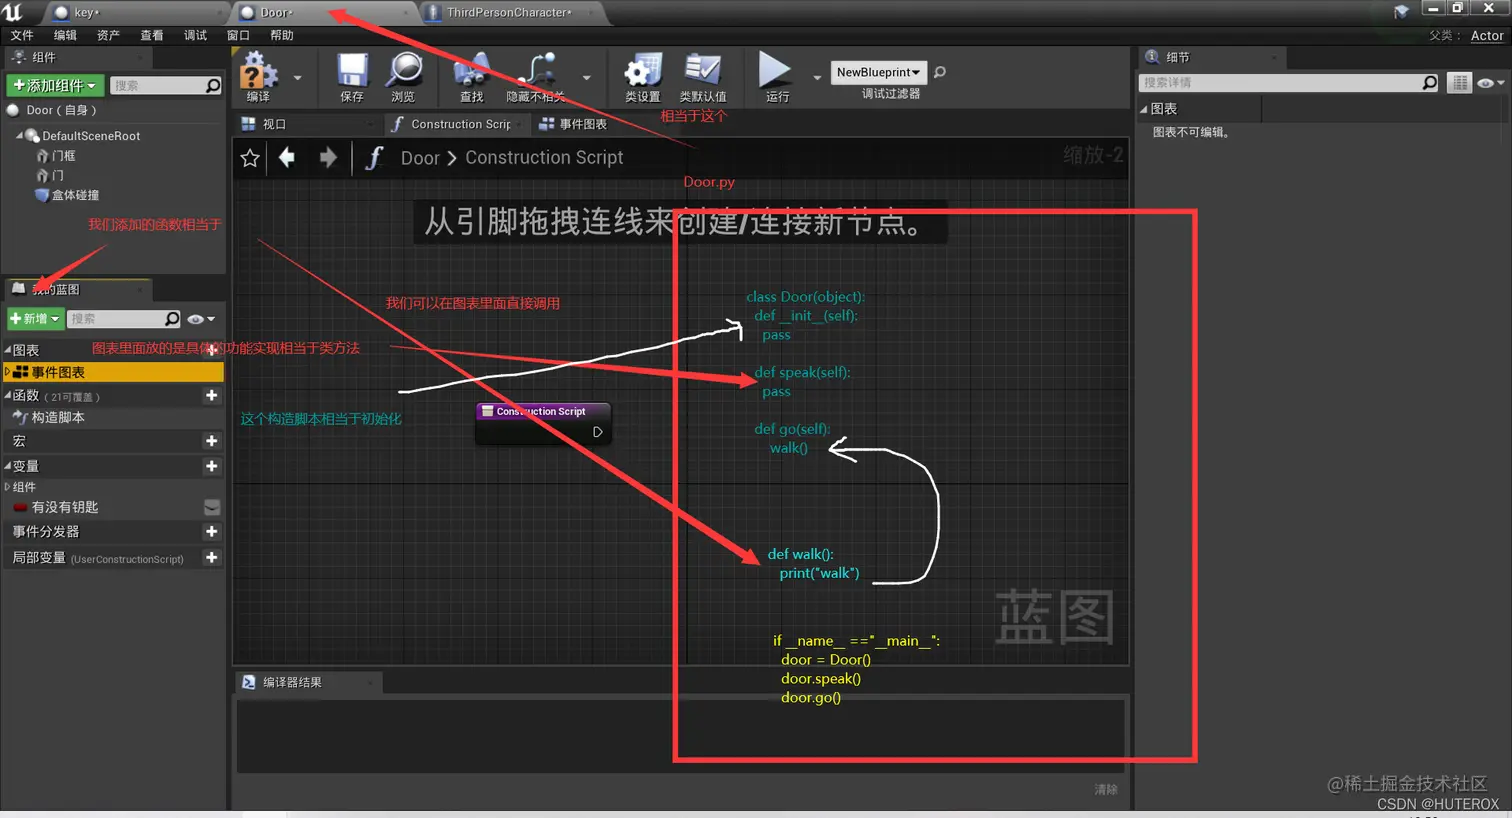
Task: Open the NewBlueprint debug object dropdown
Action: click(x=879, y=72)
